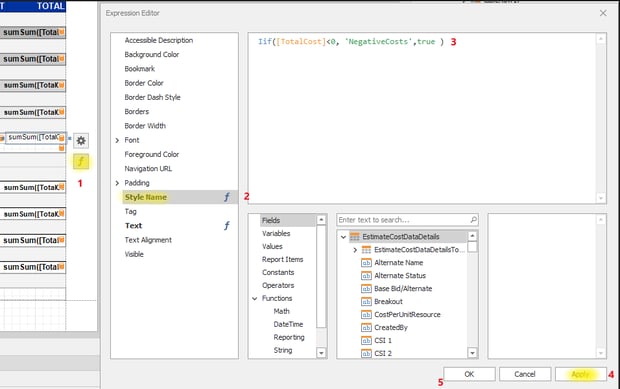
Task: Click the field search box
Action: (x=407, y=220)
